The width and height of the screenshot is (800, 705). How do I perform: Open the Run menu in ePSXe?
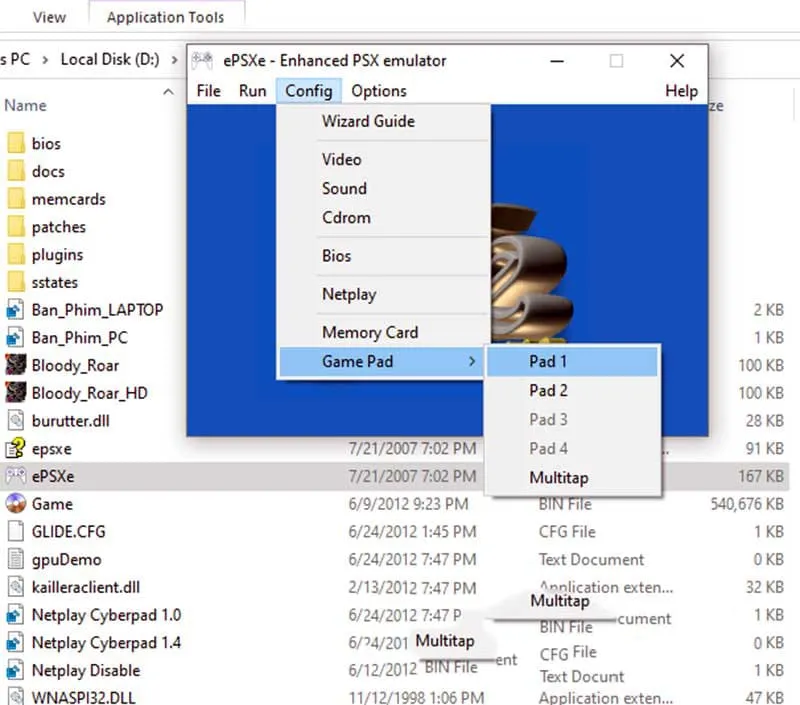[x=253, y=91]
